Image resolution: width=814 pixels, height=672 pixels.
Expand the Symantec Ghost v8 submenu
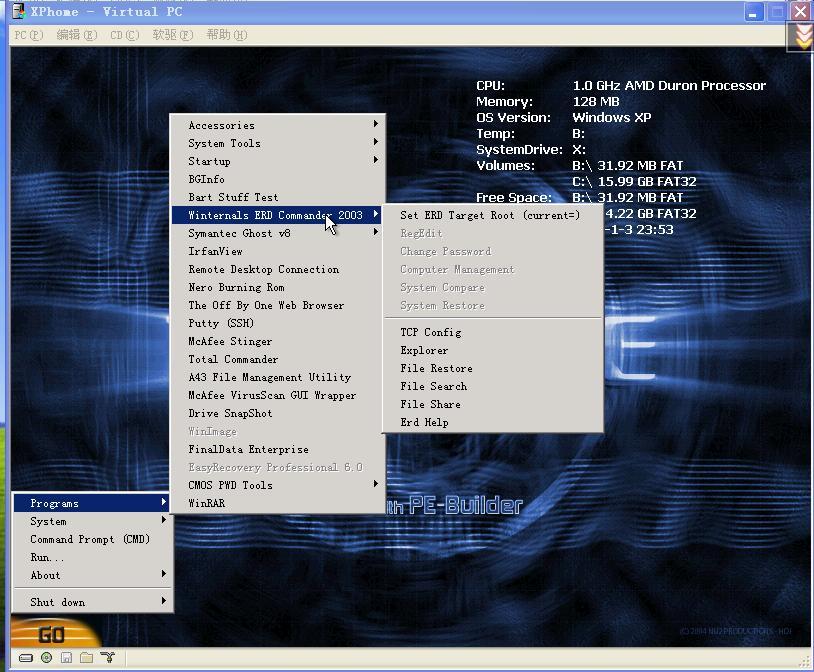(x=278, y=233)
